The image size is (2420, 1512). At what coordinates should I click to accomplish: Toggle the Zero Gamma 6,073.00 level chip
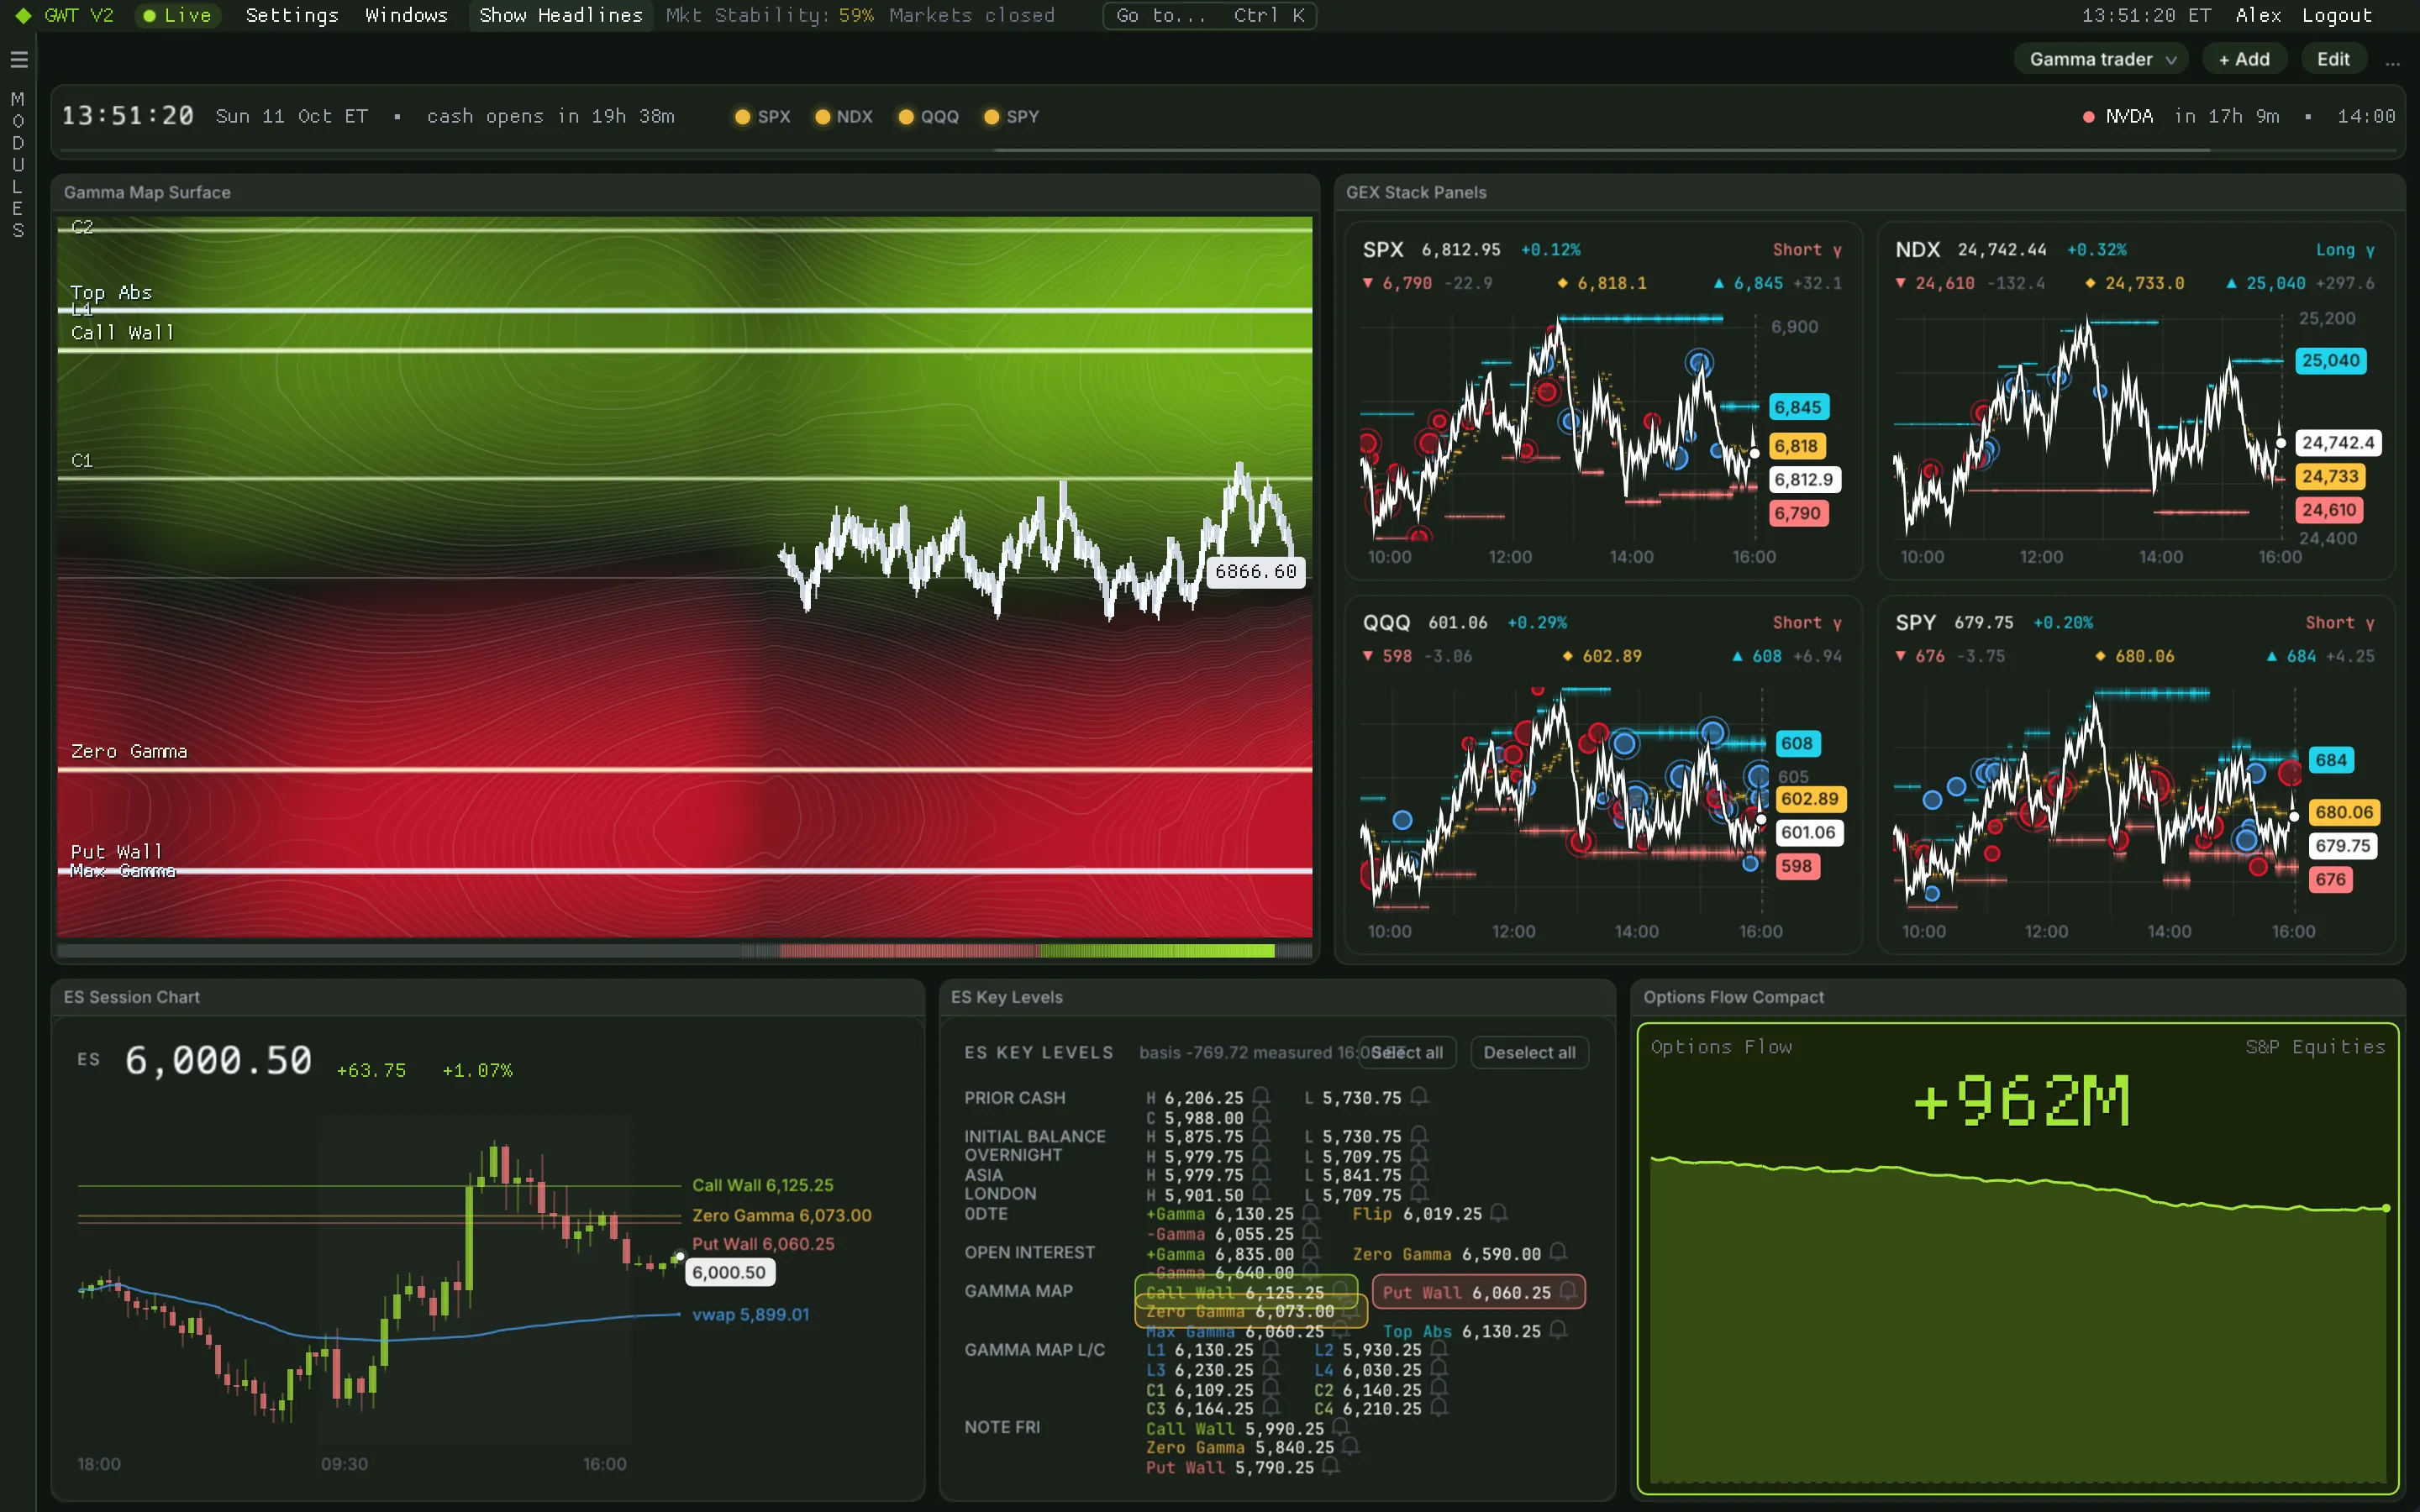click(x=1251, y=1311)
